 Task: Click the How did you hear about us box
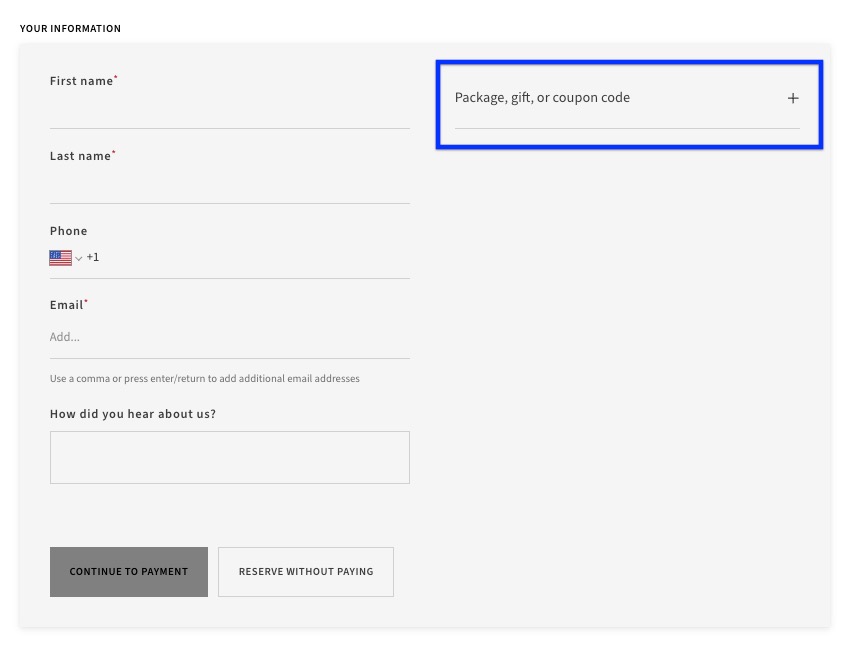[x=230, y=457]
